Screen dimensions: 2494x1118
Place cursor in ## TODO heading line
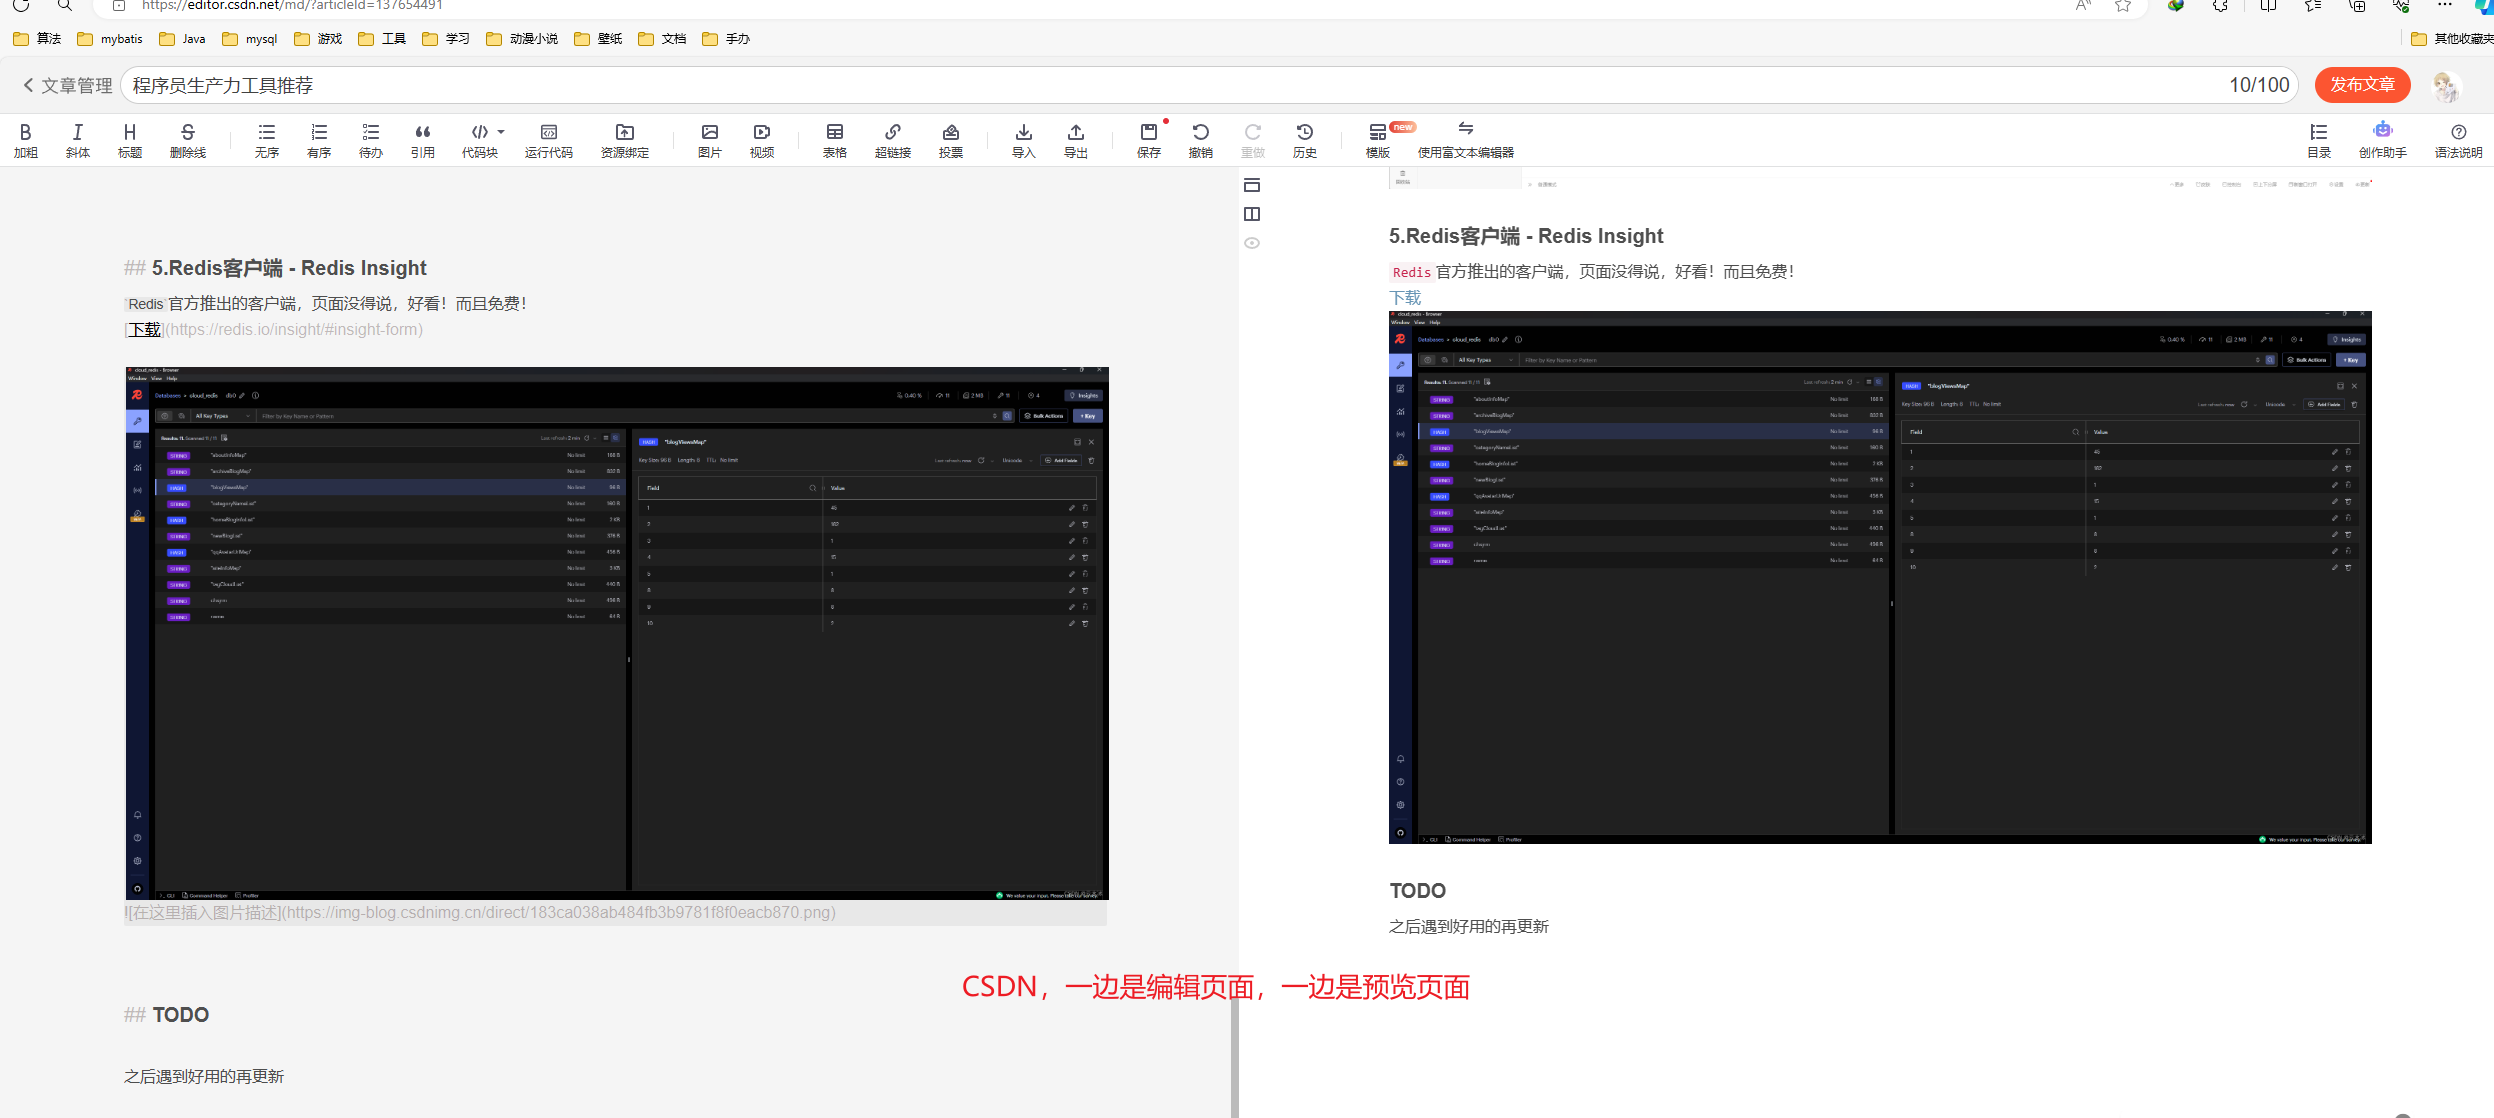[x=166, y=1015]
